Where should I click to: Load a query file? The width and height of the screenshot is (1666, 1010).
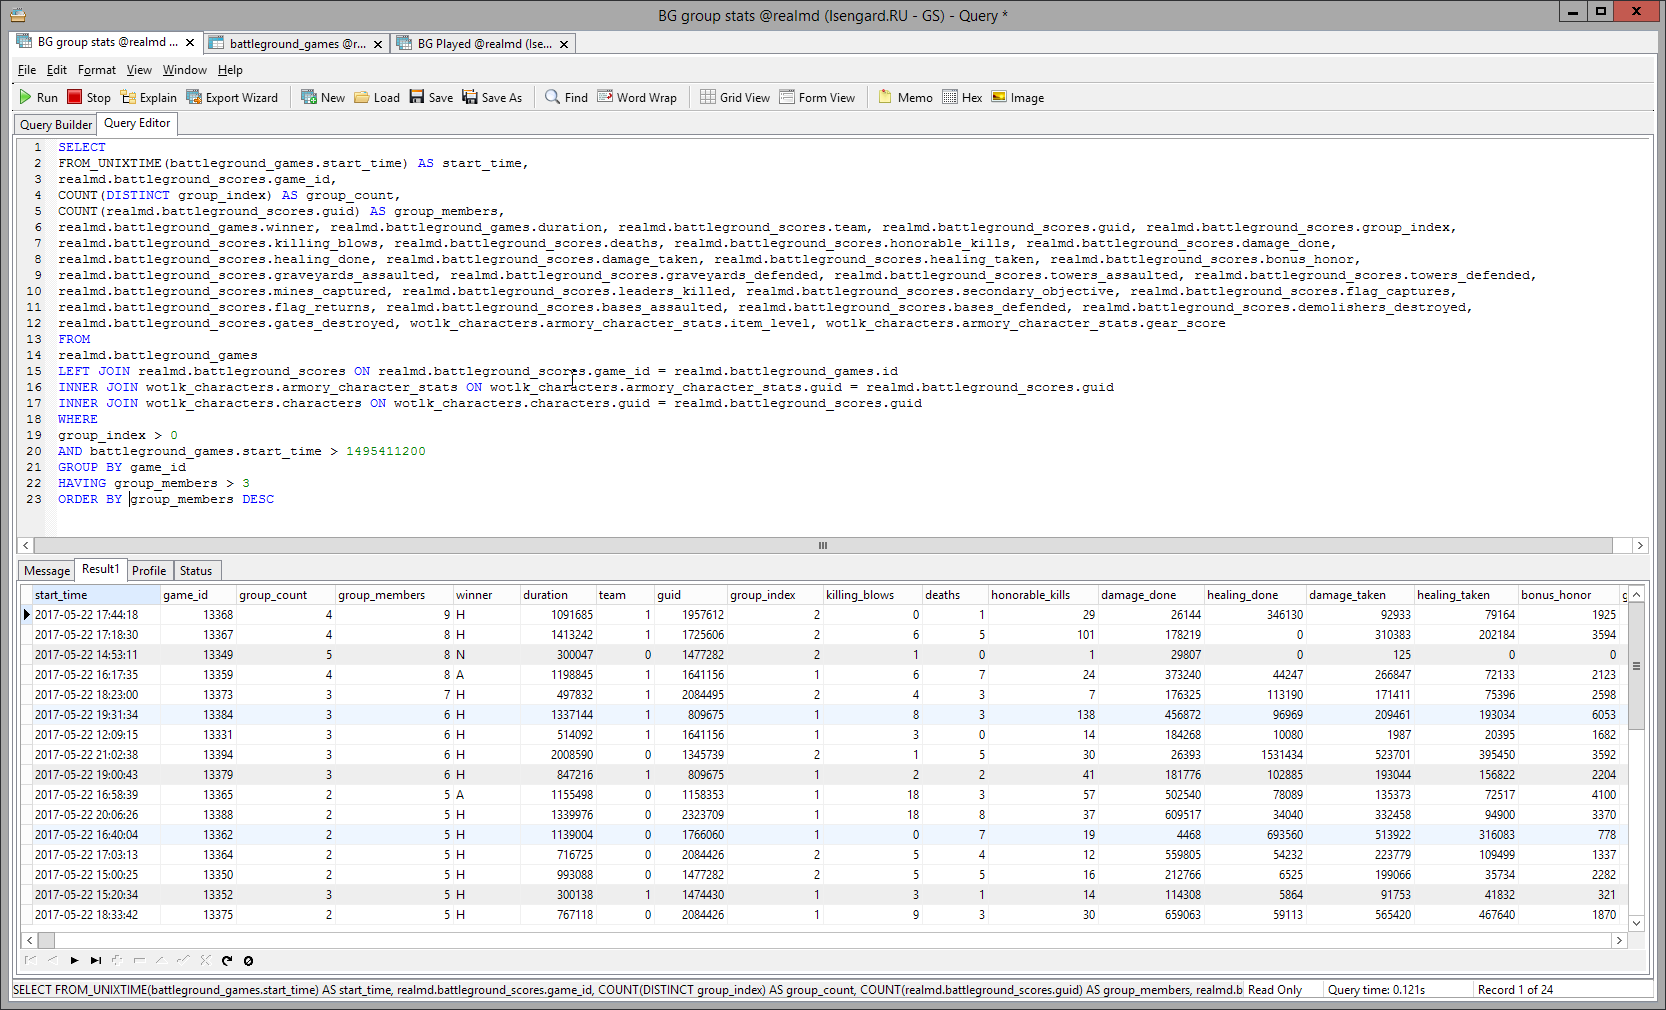[x=376, y=97]
